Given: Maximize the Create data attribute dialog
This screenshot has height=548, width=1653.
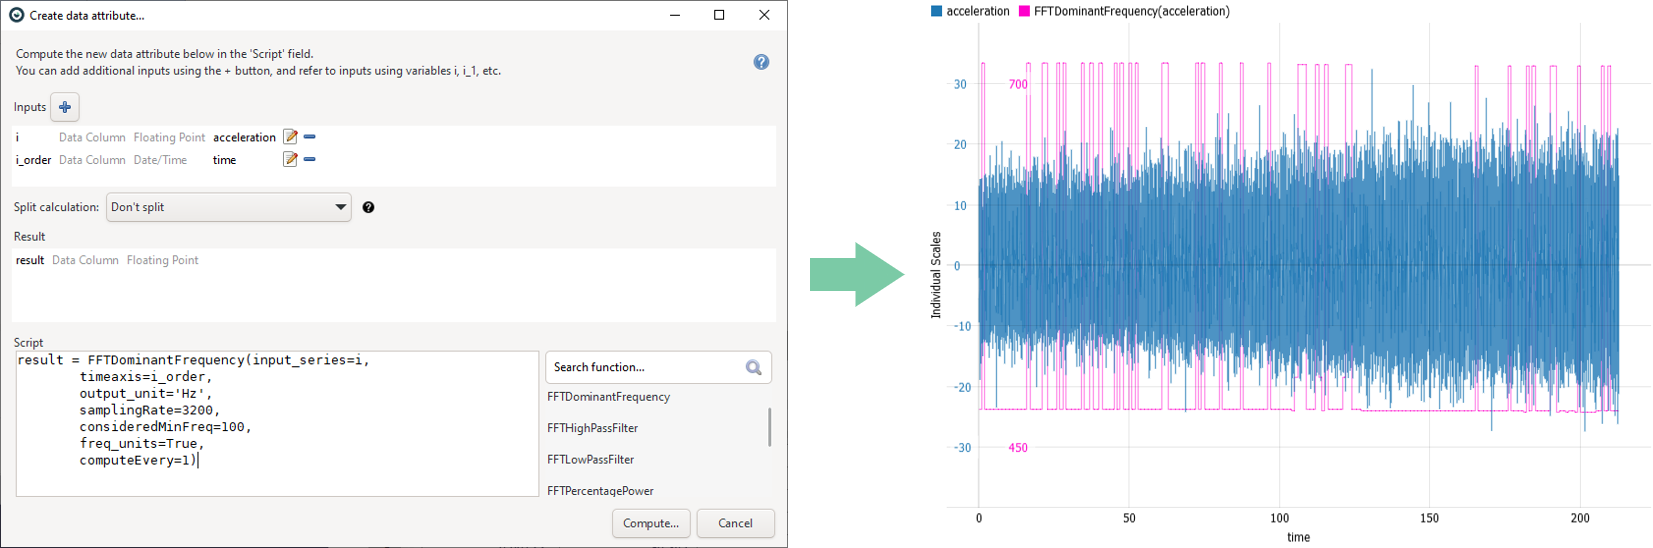Looking at the screenshot, I should coord(719,15).
